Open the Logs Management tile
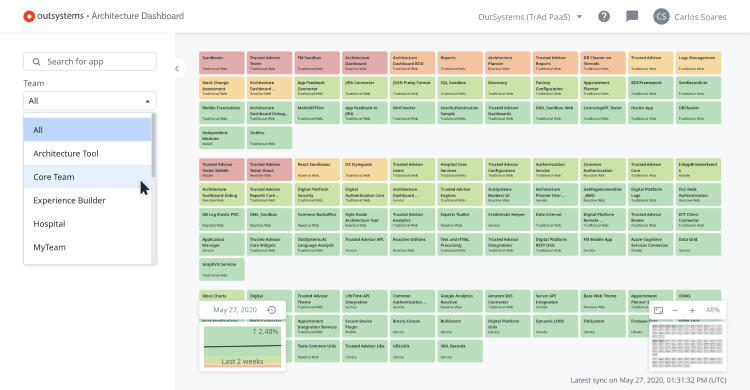Viewport: 750px width, 390px height. (698, 63)
